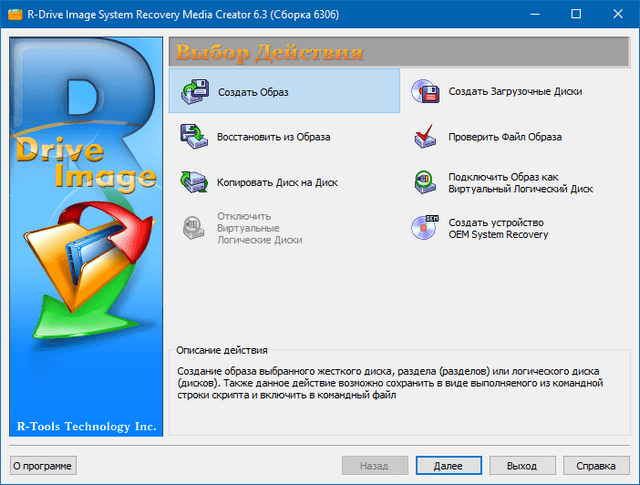
Task: Click the greyed Отключить Виртуальные Логические Диски icon
Action: 193,228
